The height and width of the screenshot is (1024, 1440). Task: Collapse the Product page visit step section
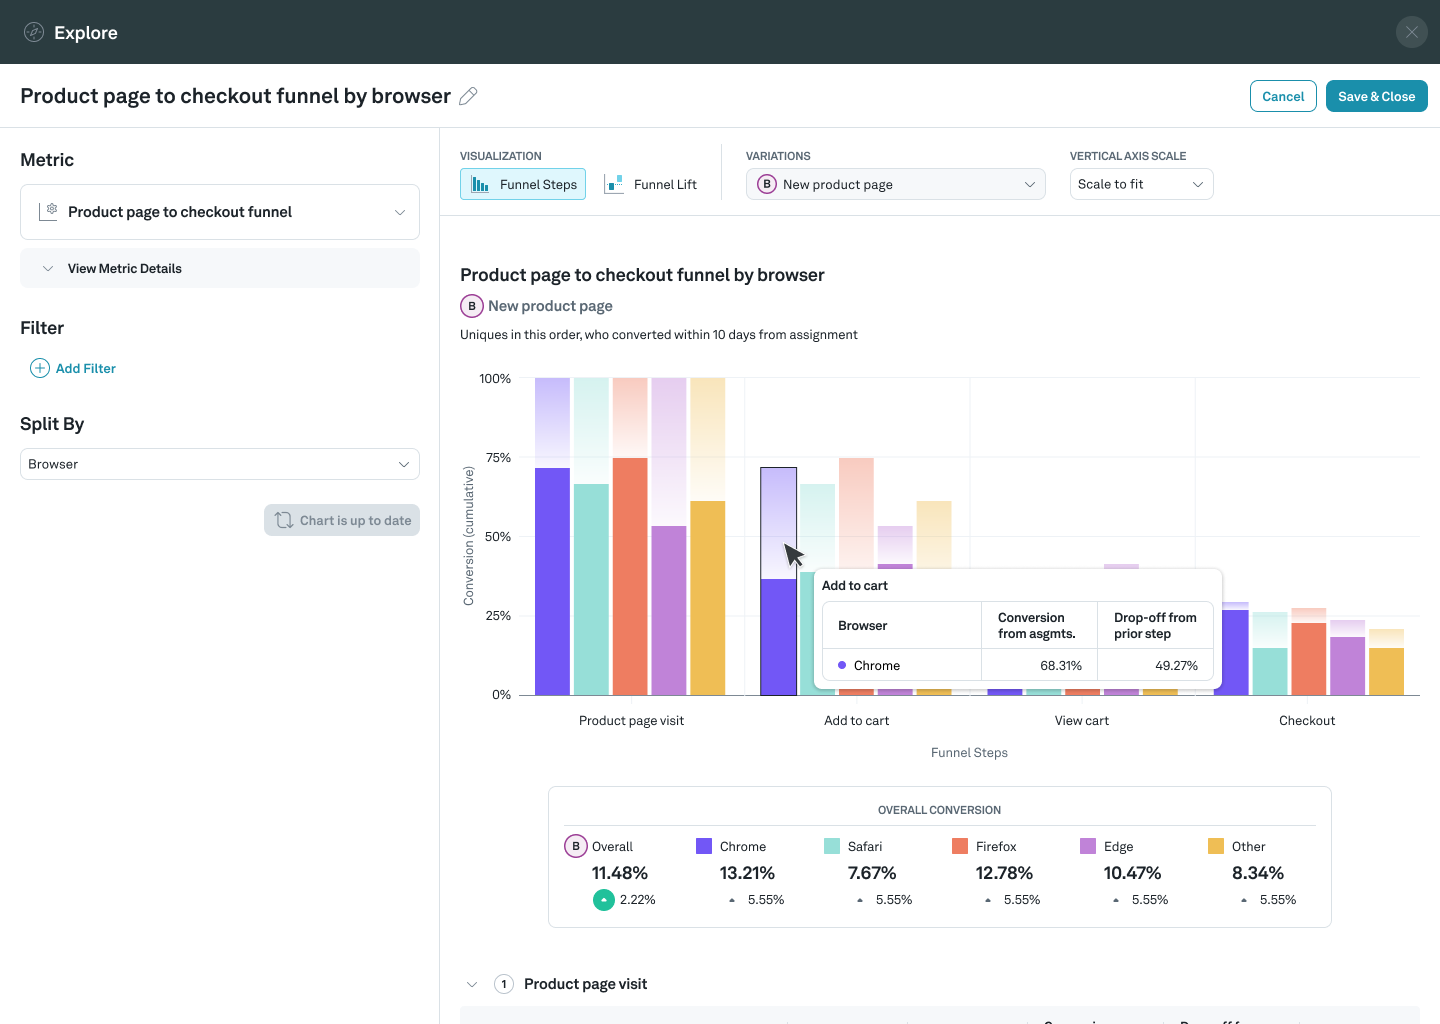(x=472, y=984)
